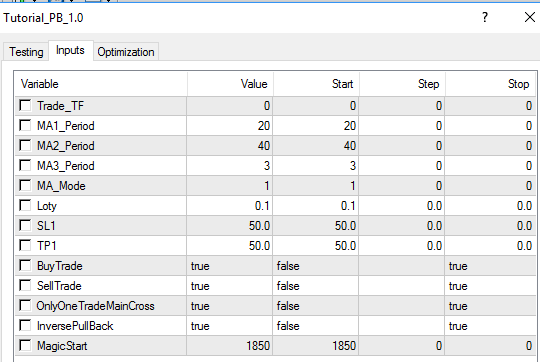Toggle the InversePullBack checkbox
The width and height of the screenshot is (540, 362).
[x=25, y=325]
